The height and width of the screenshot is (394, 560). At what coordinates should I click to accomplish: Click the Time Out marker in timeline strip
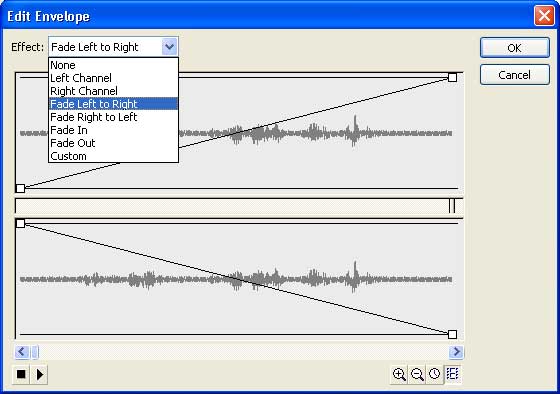point(452,206)
